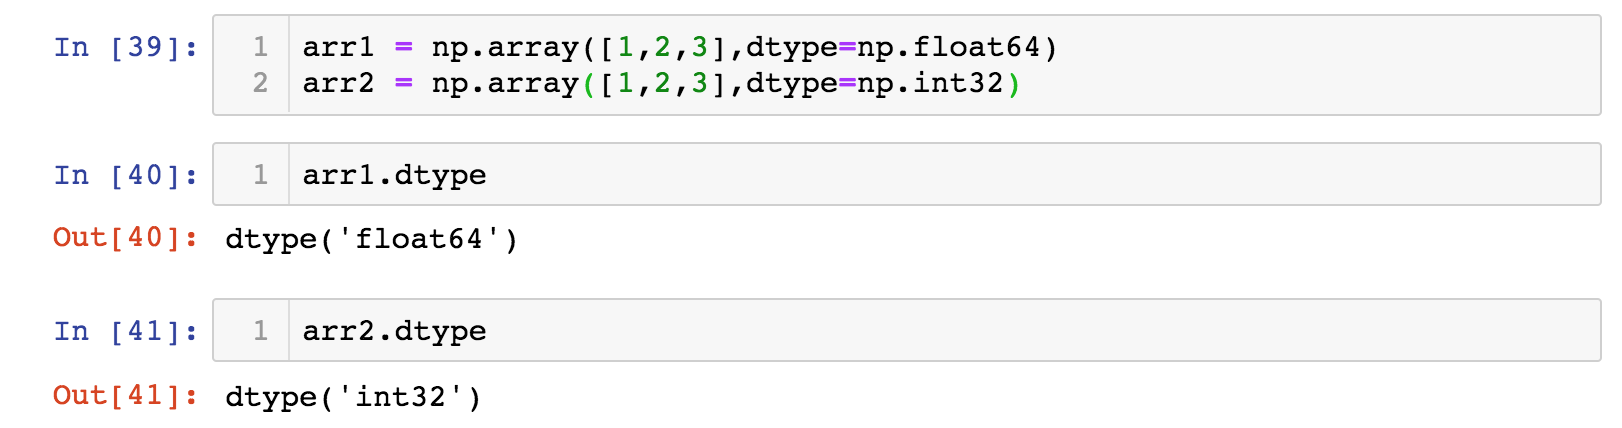Click the In [40]: prompt label
The image size is (1622, 428).
(x=126, y=175)
